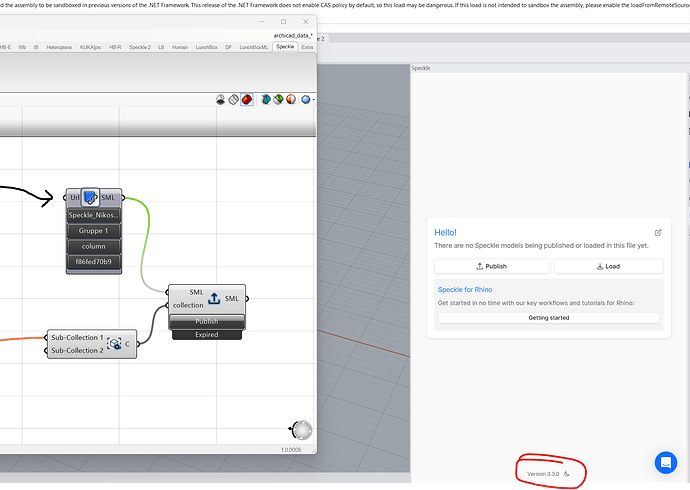690x490 pixels.
Task: Click the collection cube icon on component
Action: click(114, 344)
